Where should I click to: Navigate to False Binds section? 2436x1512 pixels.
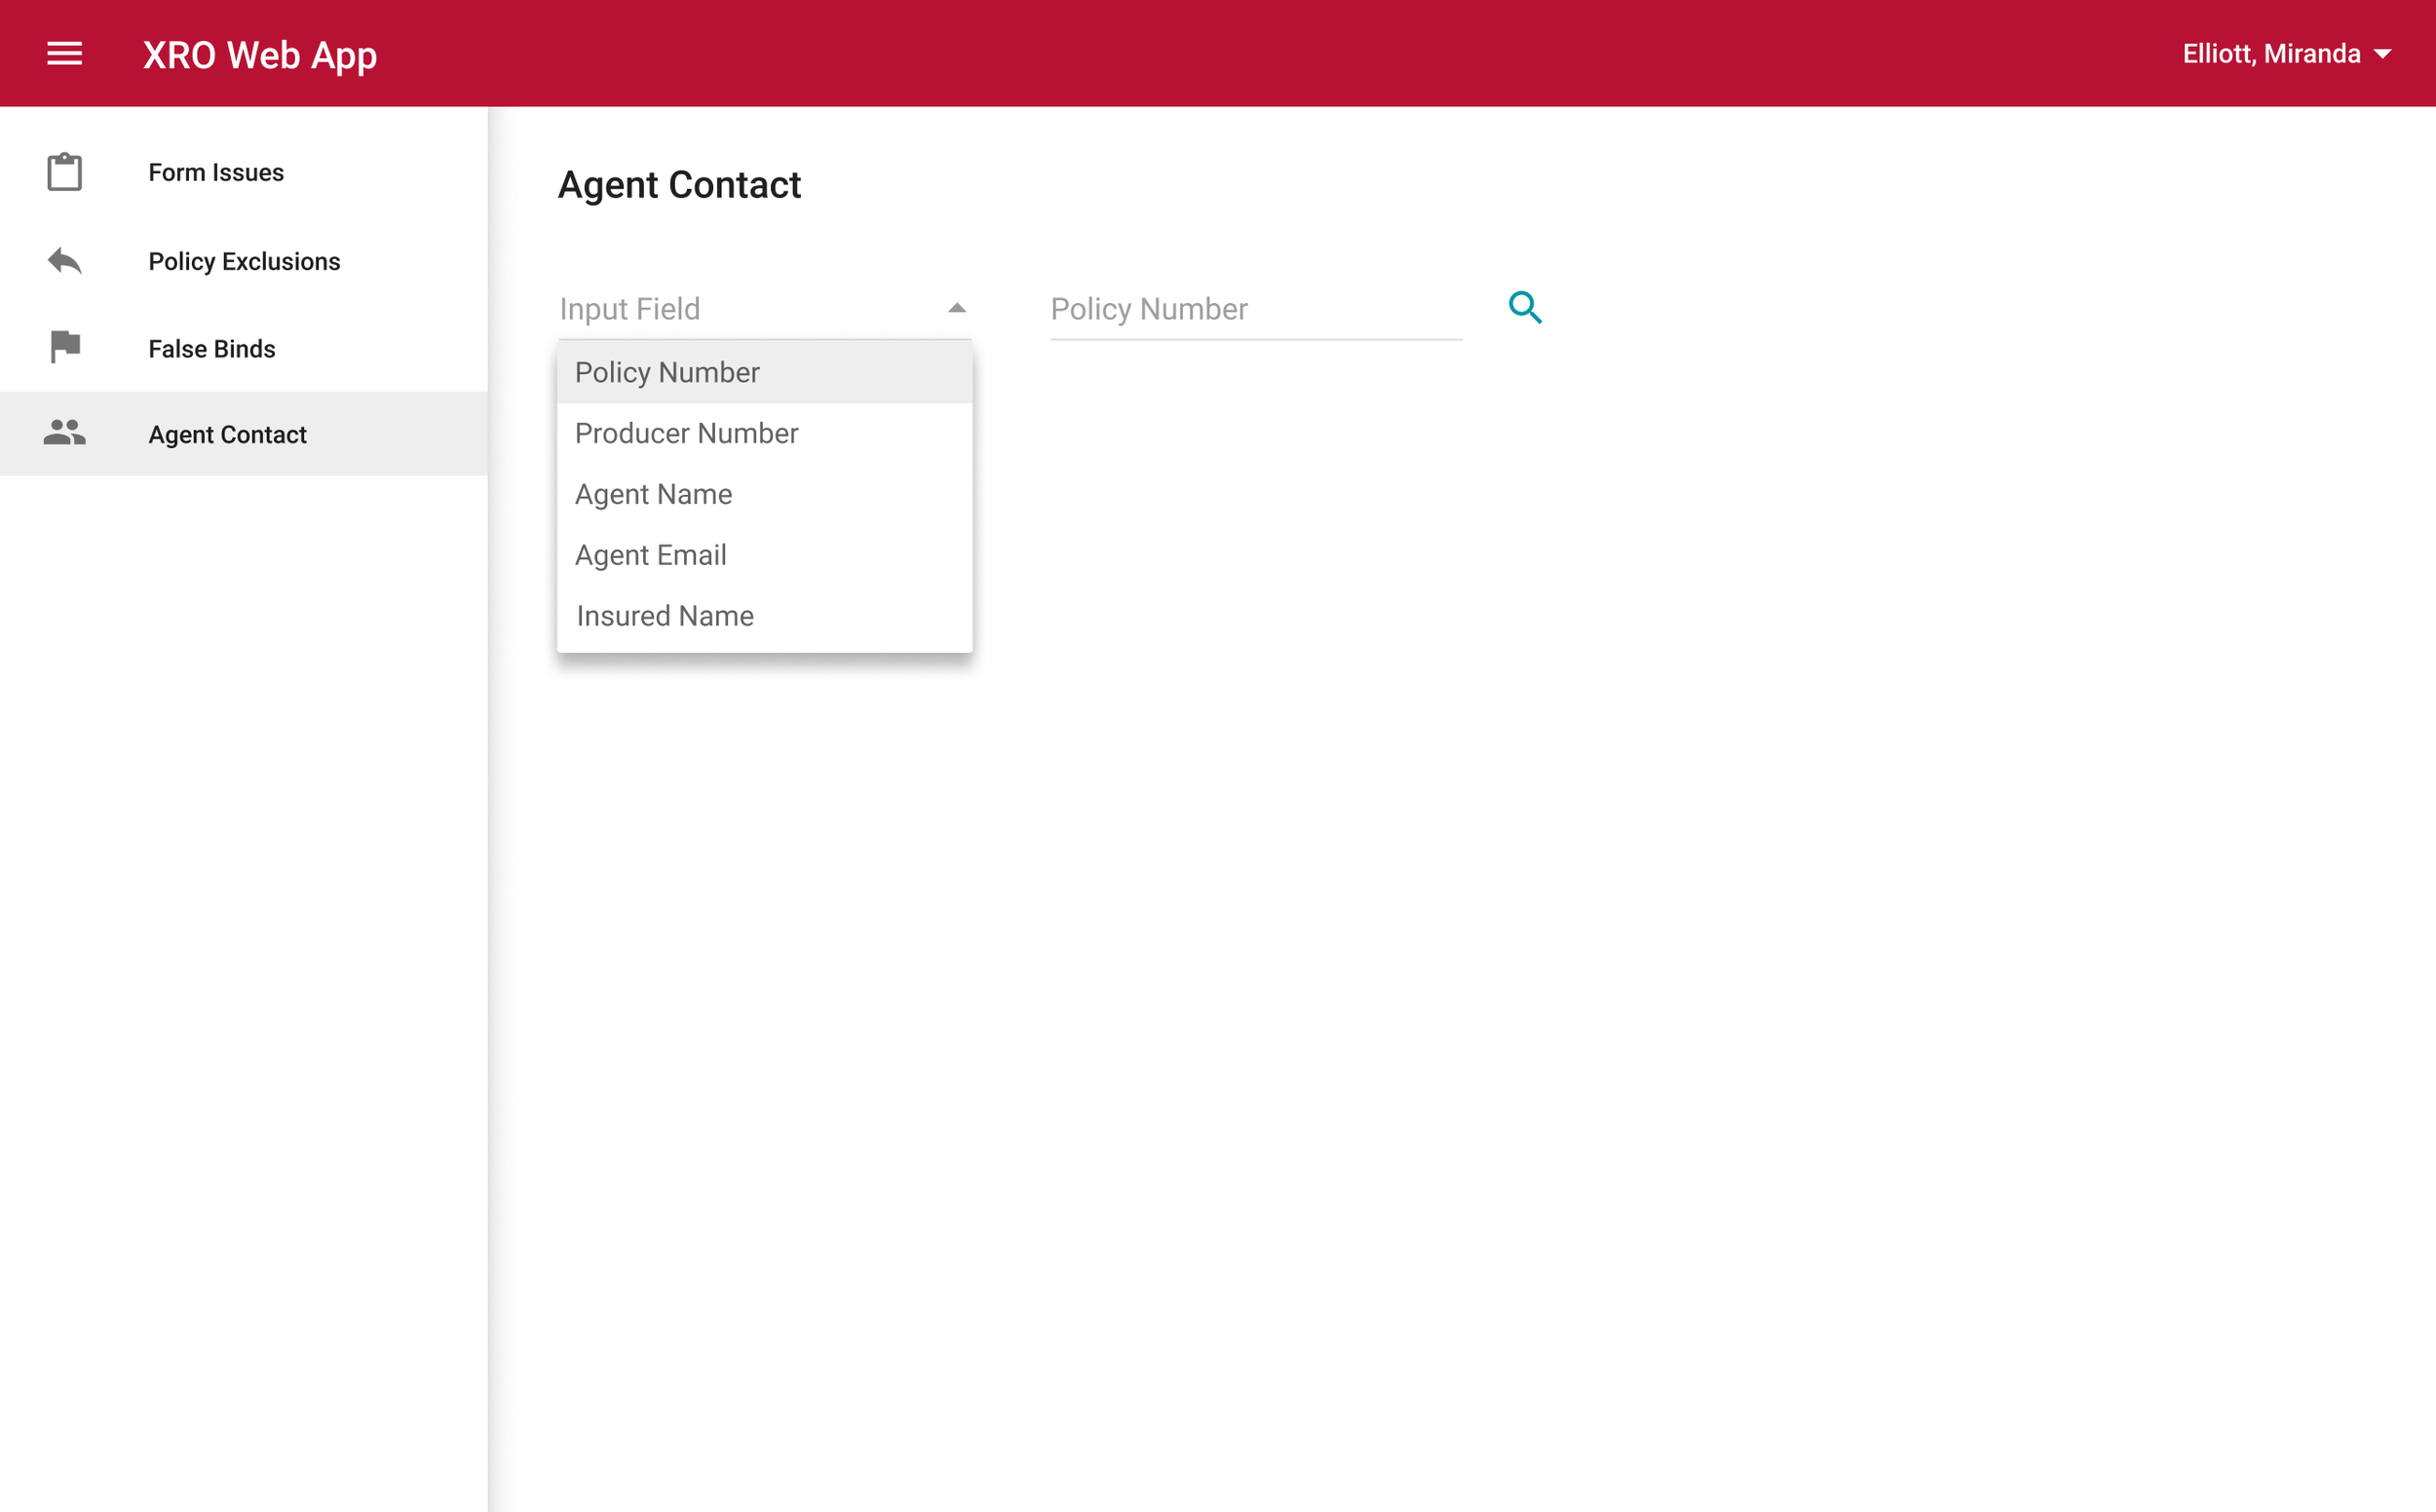(211, 348)
